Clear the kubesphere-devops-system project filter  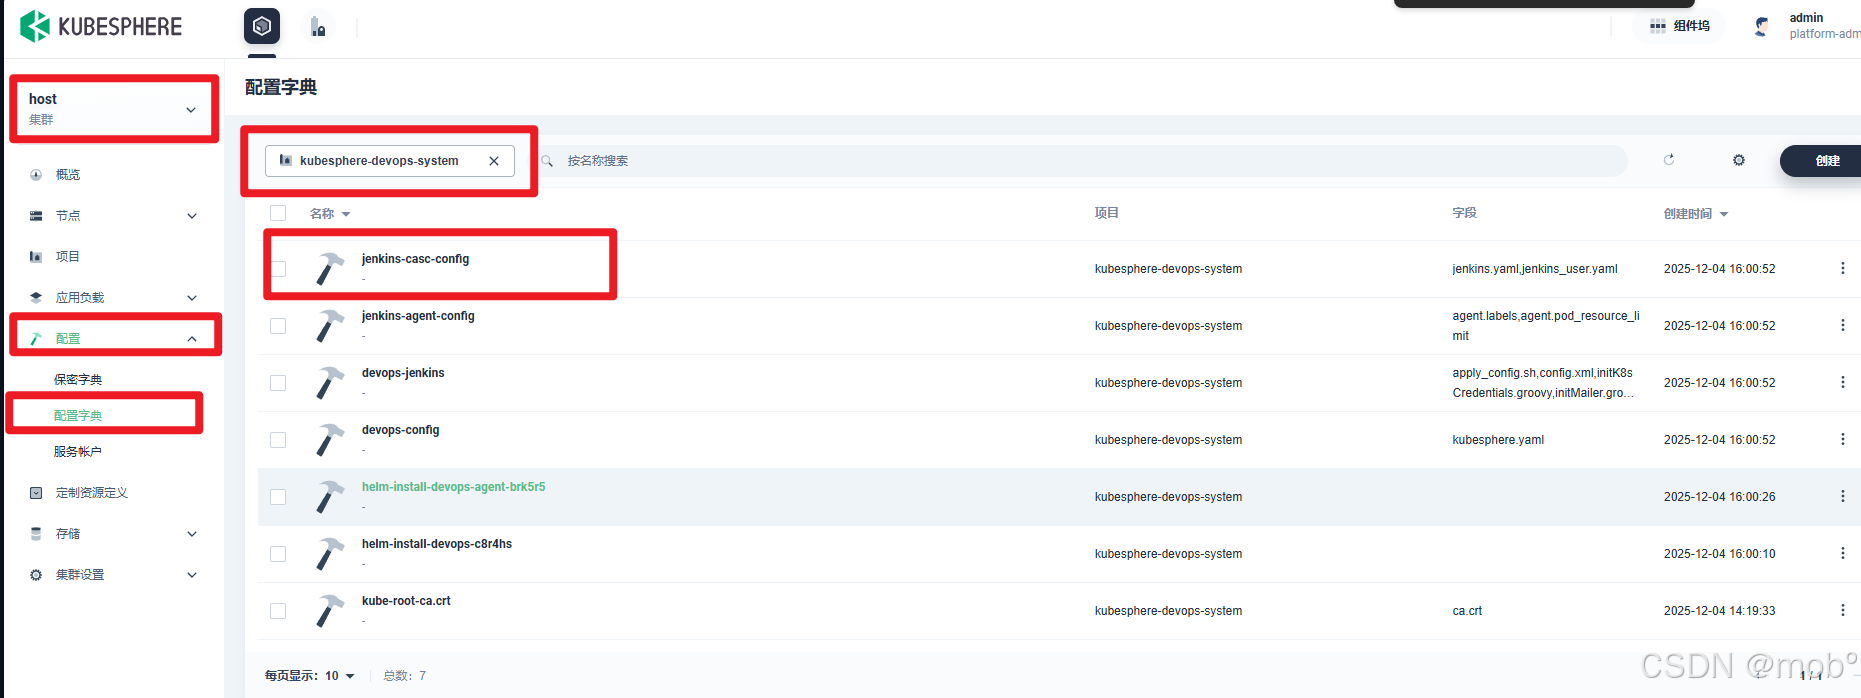[494, 161]
